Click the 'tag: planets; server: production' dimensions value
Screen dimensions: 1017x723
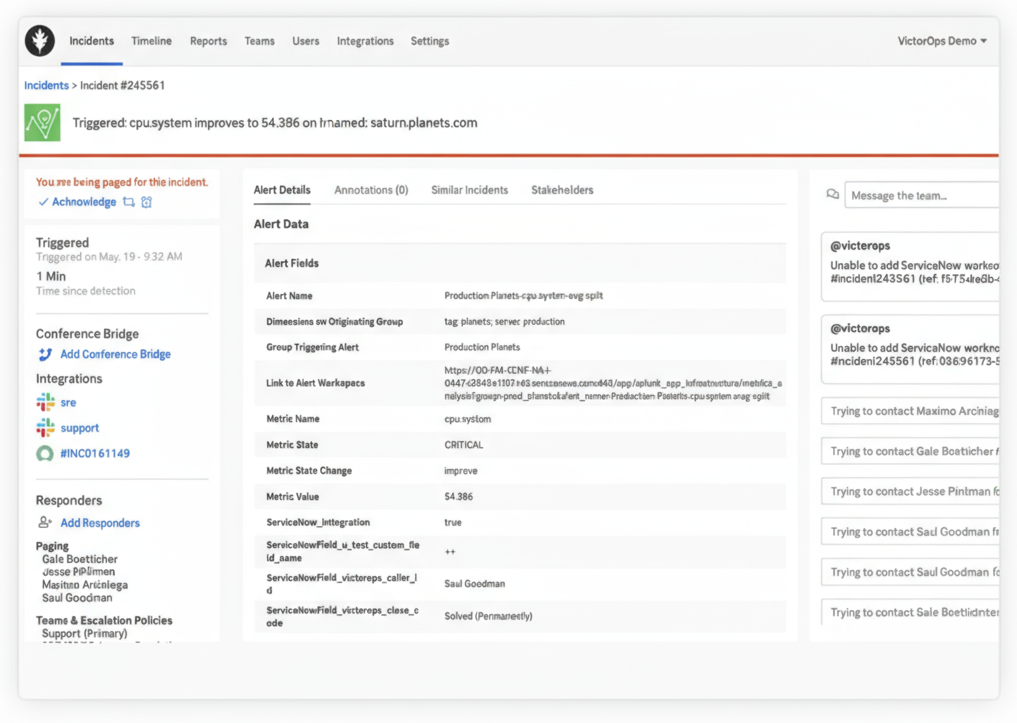pos(504,322)
